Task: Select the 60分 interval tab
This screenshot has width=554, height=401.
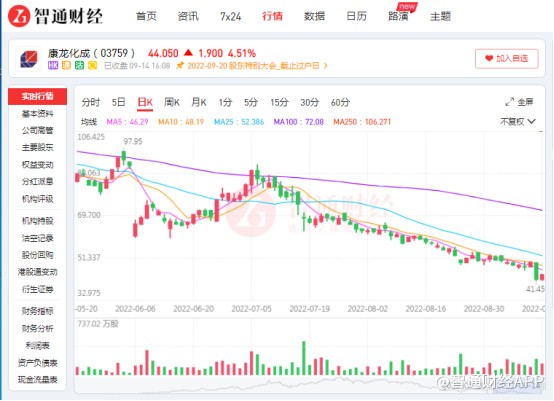Action: click(340, 102)
